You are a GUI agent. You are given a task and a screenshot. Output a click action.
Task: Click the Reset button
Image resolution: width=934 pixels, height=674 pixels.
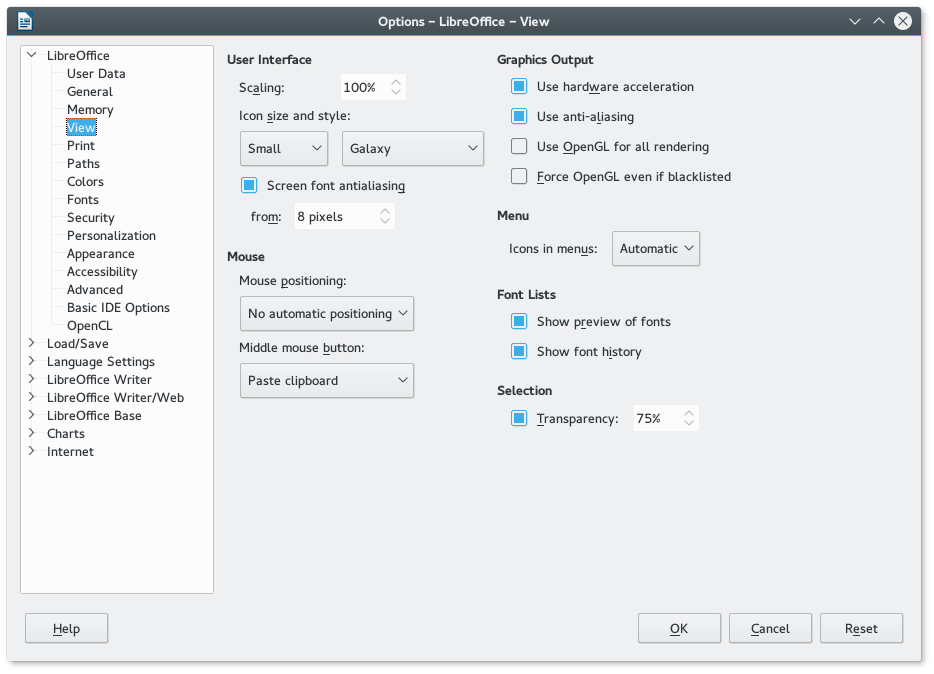pos(861,628)
